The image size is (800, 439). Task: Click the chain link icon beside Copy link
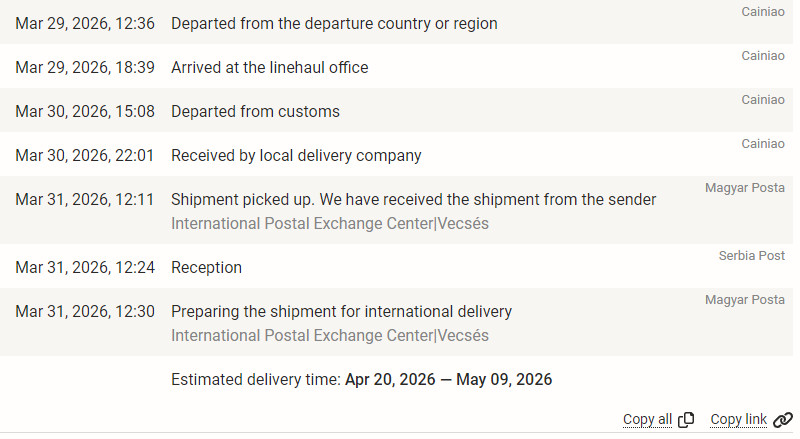[x=782, y=420]
